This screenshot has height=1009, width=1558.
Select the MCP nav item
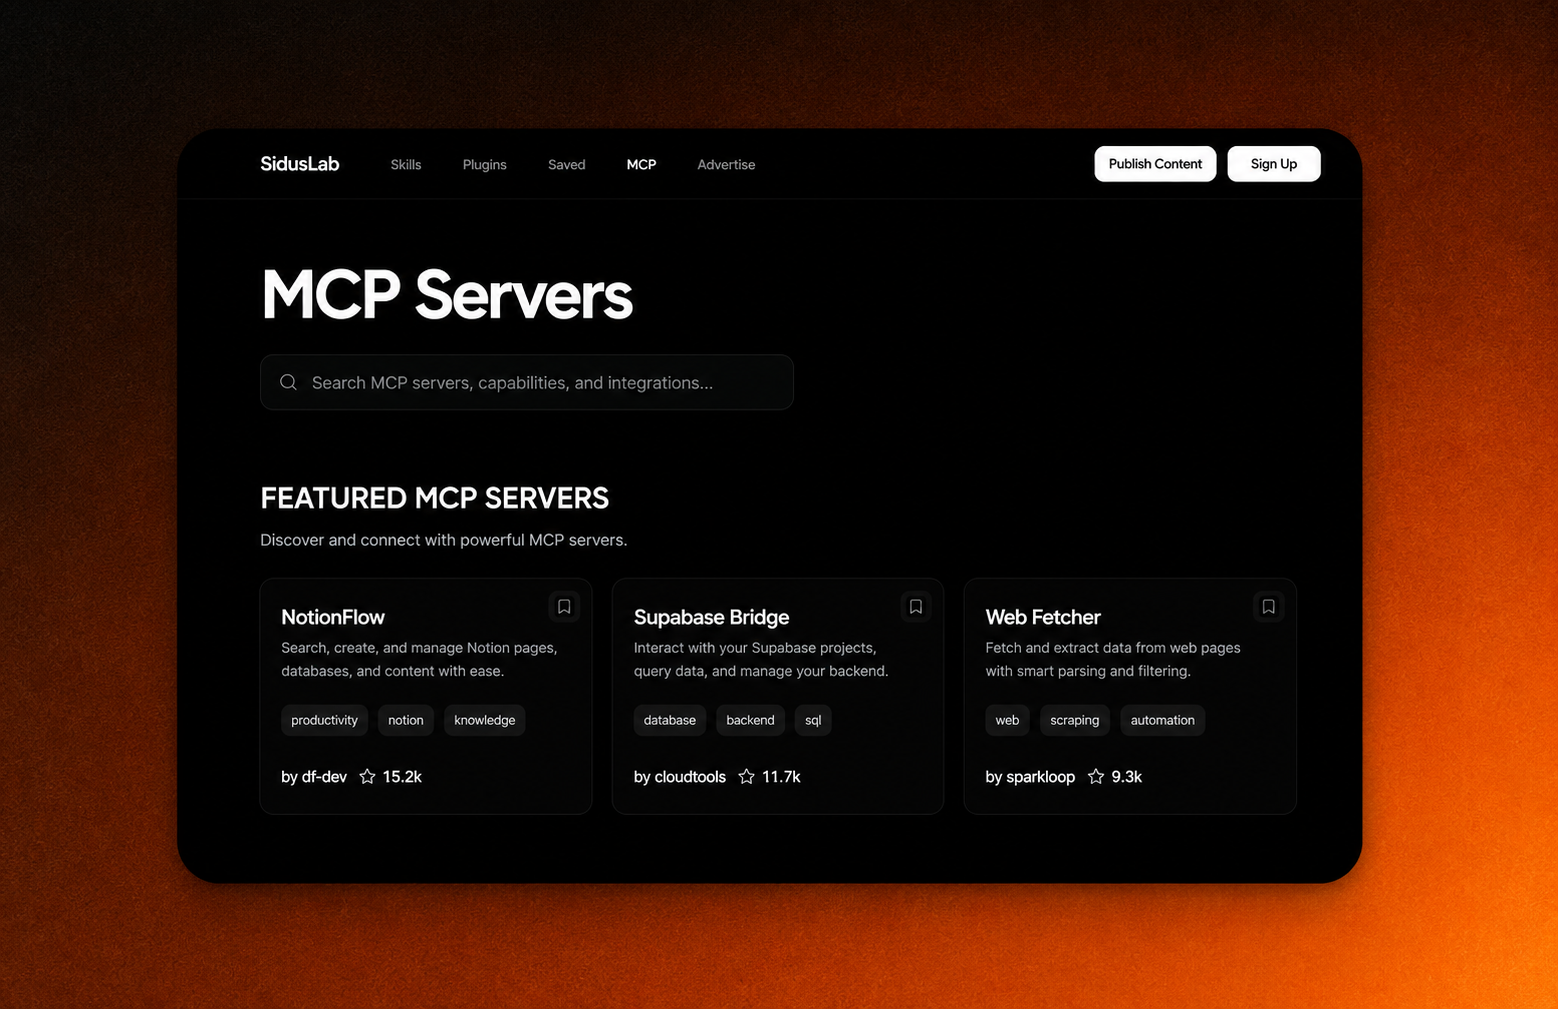point(641,165)
